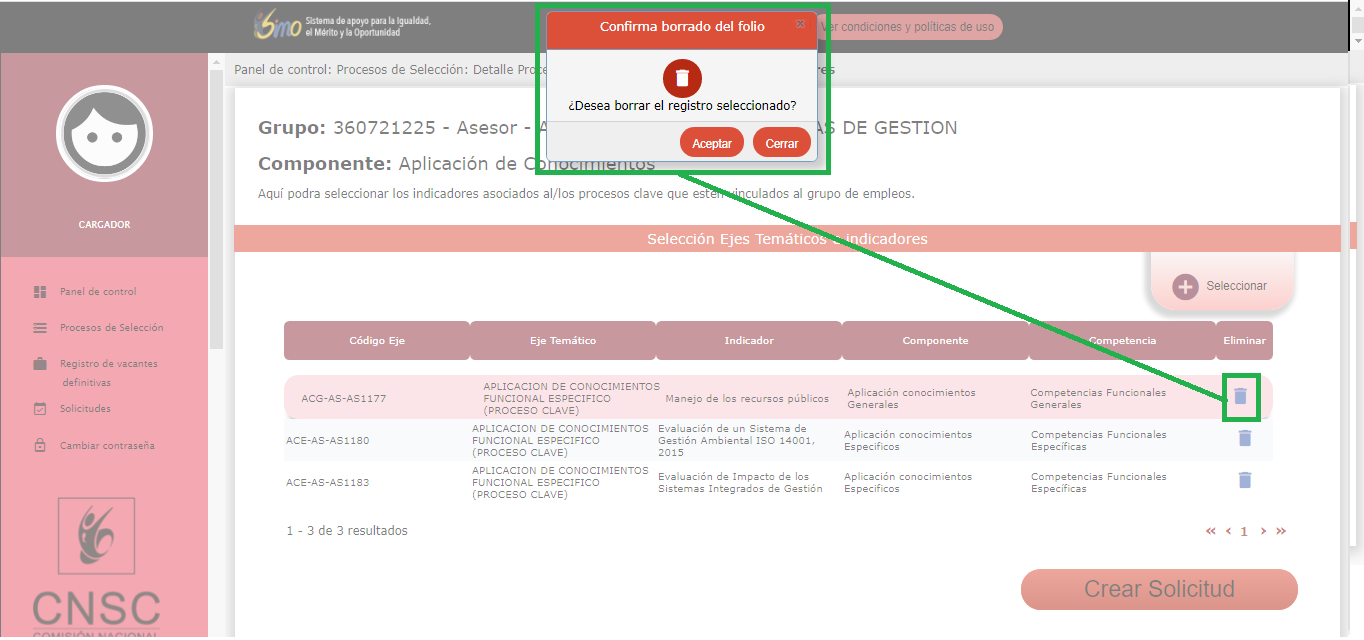Click trash icon for ACE-AS-AS1183 row
This screenshot has width=1364, height=640.
pyautogui.click(x=1244, y=480)
